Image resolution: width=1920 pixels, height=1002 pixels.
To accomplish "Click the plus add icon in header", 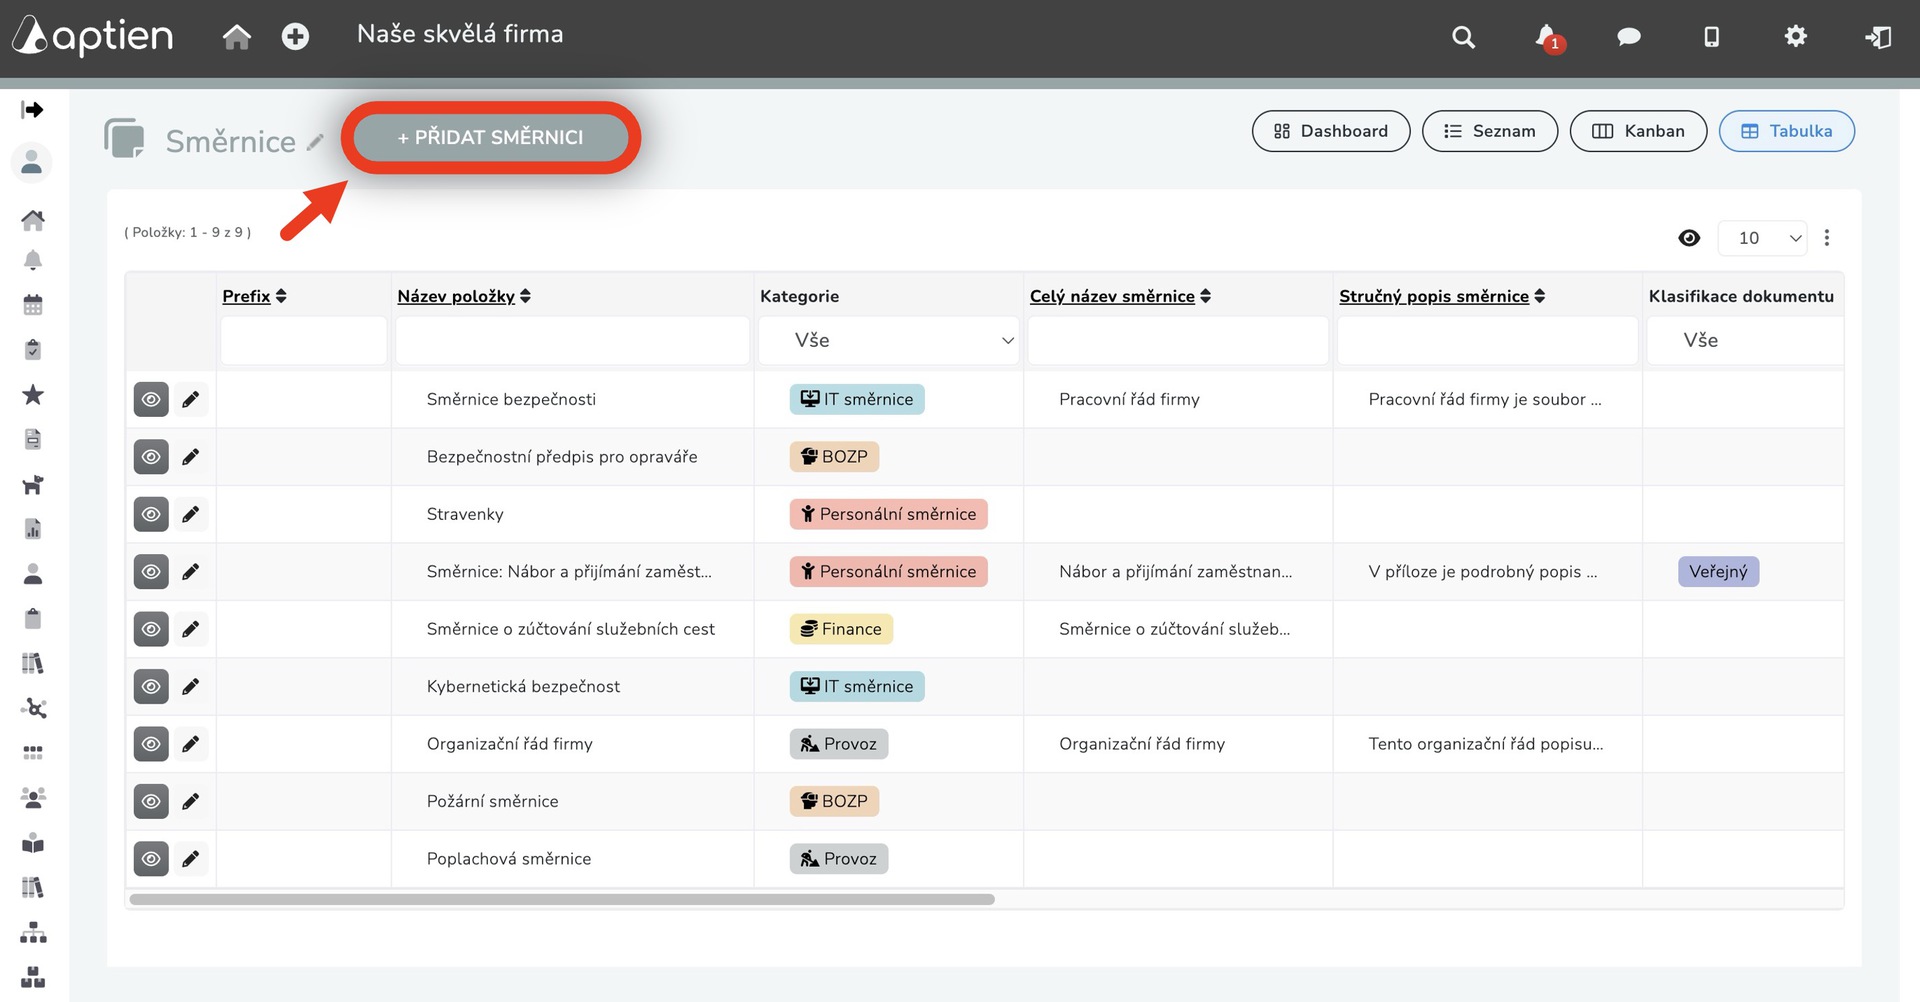I will pyautogui.click(x=295, y=37).
